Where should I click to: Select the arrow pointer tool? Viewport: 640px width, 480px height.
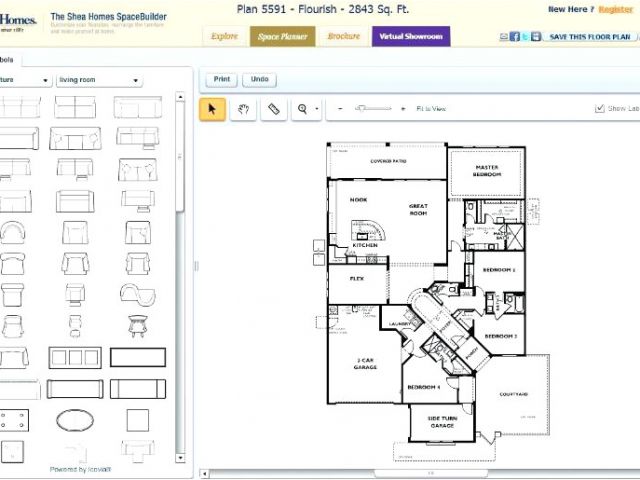(212, 109)
